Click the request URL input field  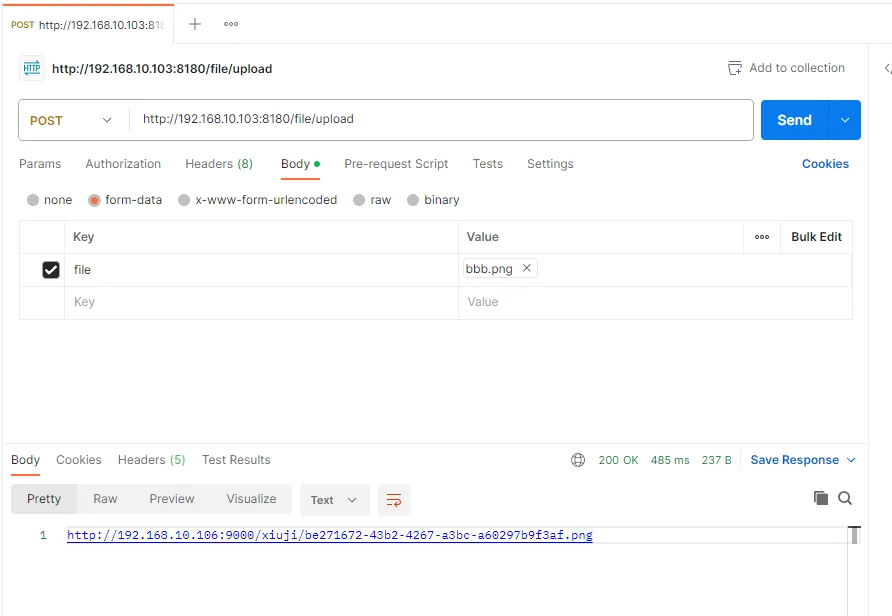click(441, 120)
